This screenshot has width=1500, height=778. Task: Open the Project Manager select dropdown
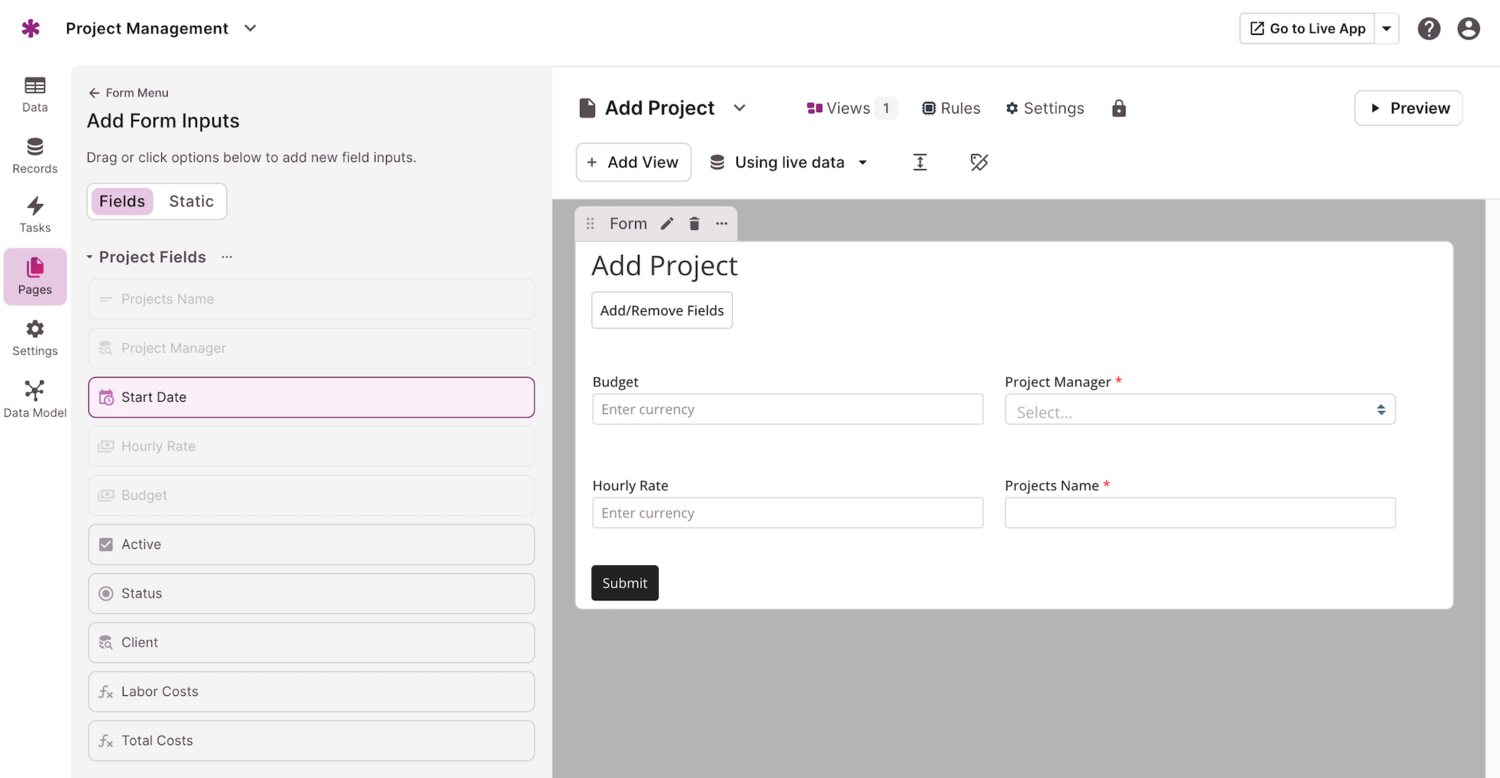(1199, 410)
